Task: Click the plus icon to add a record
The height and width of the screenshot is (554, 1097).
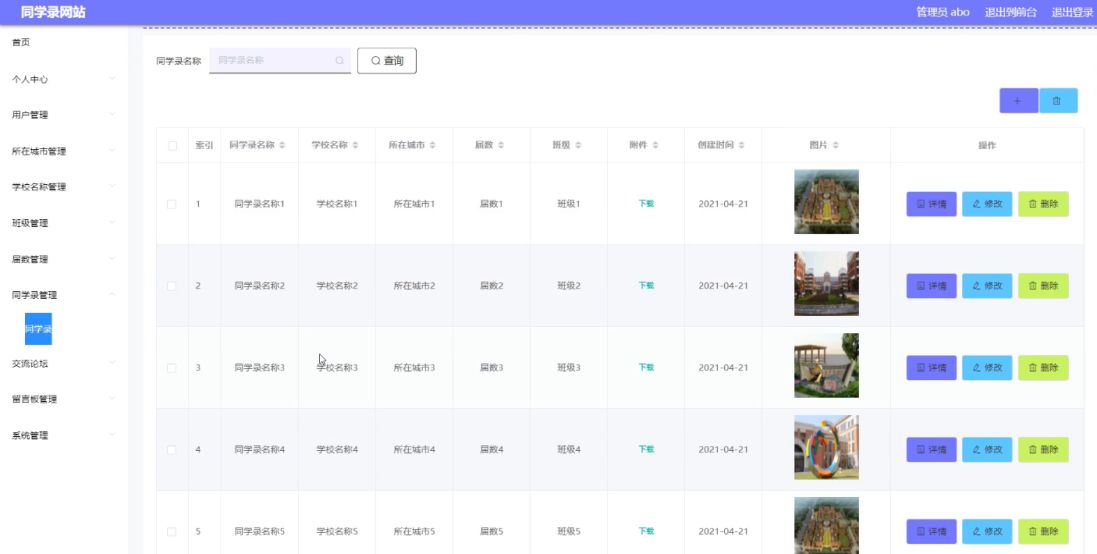Action: [x=1018, y=101]
